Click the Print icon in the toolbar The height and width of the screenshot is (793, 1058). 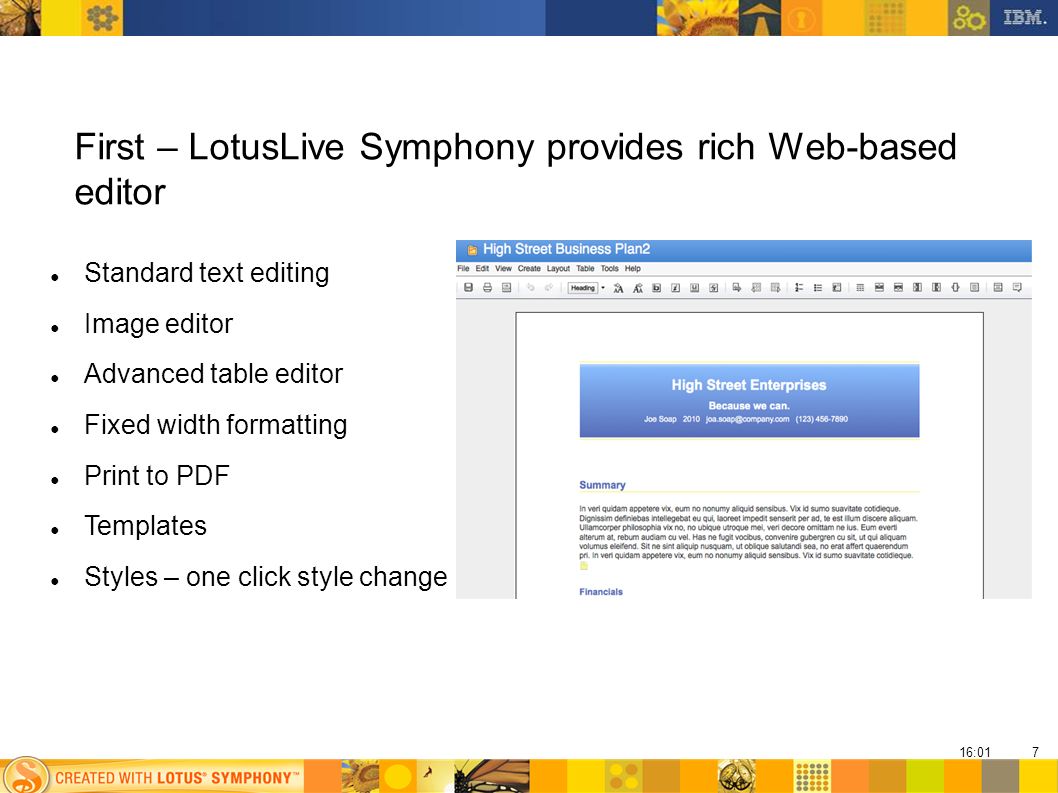point(487,288)
